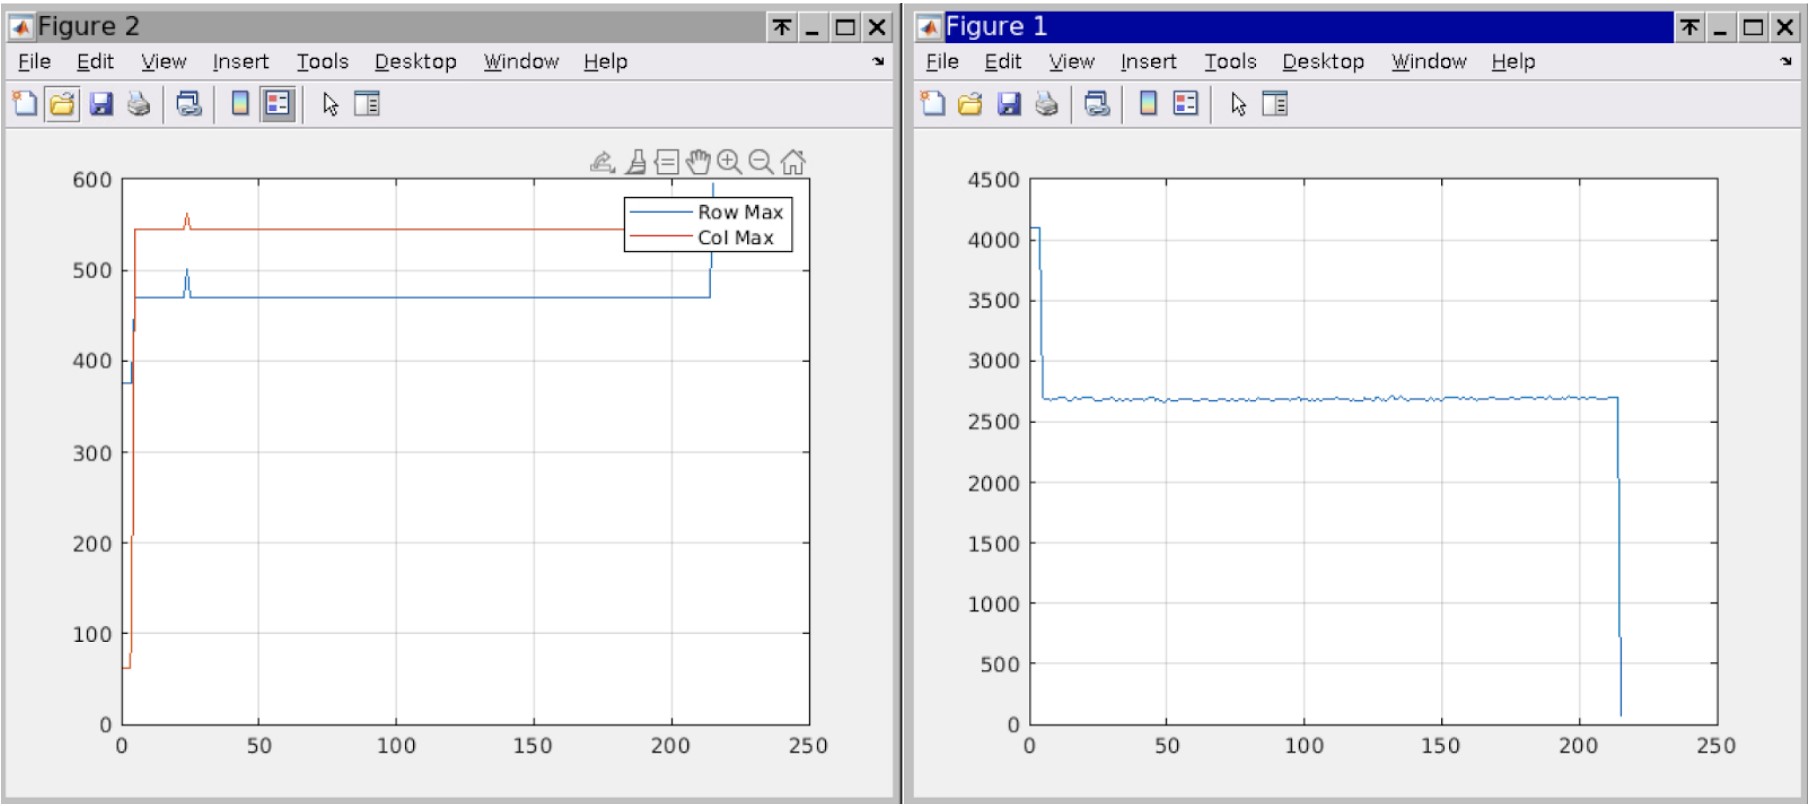Click New Figure icon in Figure 2

click(x=24, y=104)
